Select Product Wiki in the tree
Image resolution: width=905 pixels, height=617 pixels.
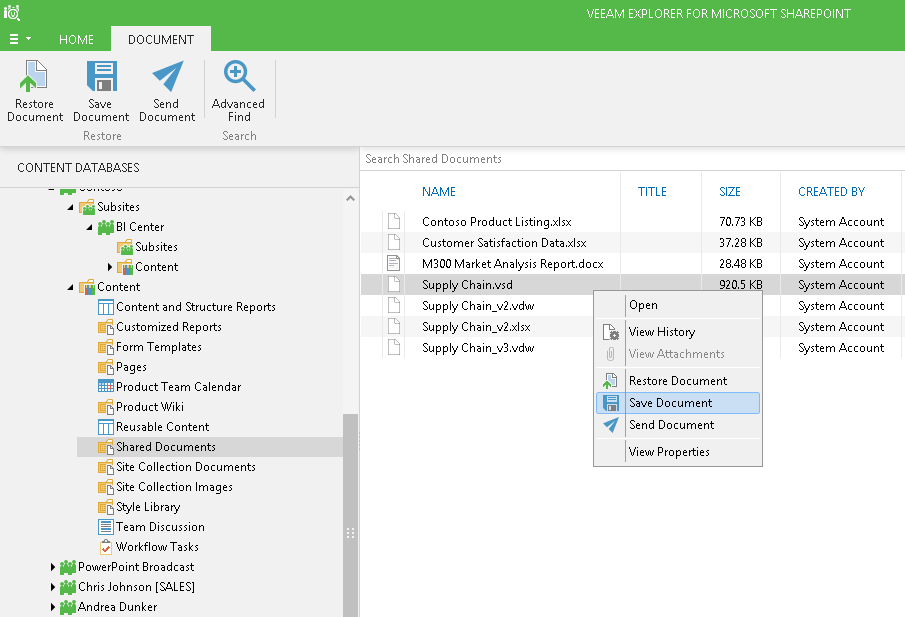149,407
